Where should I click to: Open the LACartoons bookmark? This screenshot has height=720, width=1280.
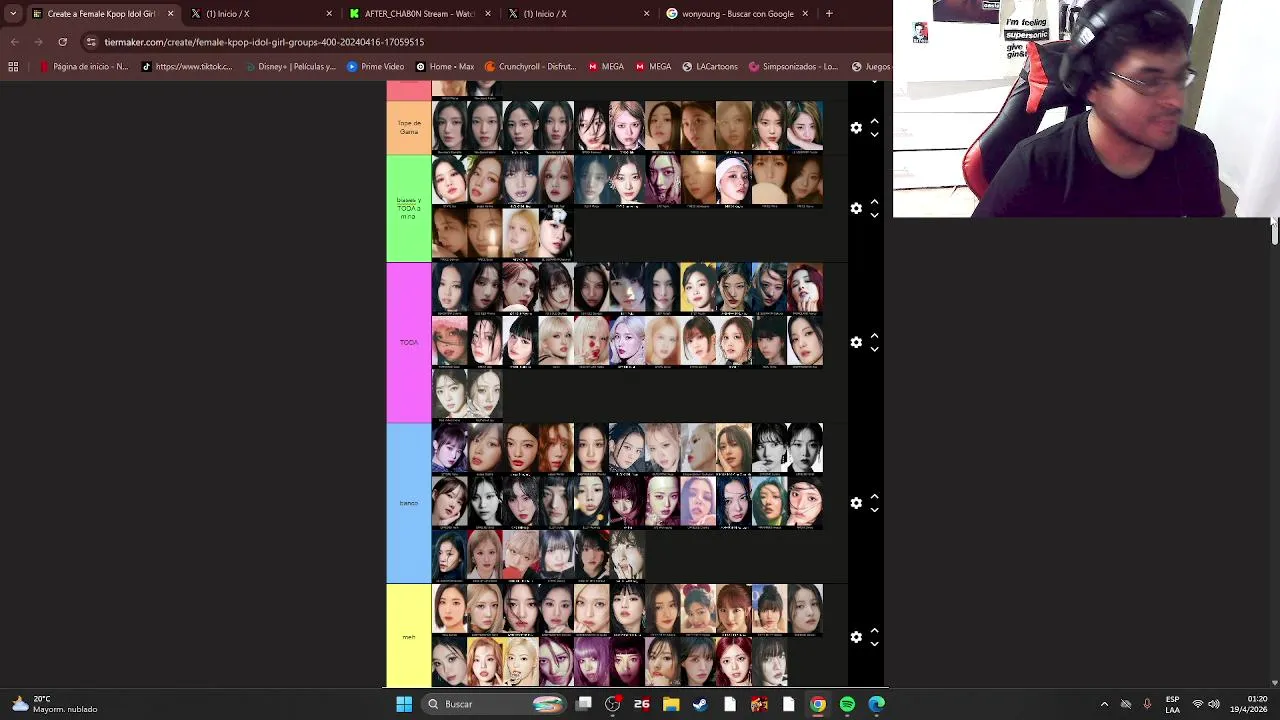click(710, 67)
